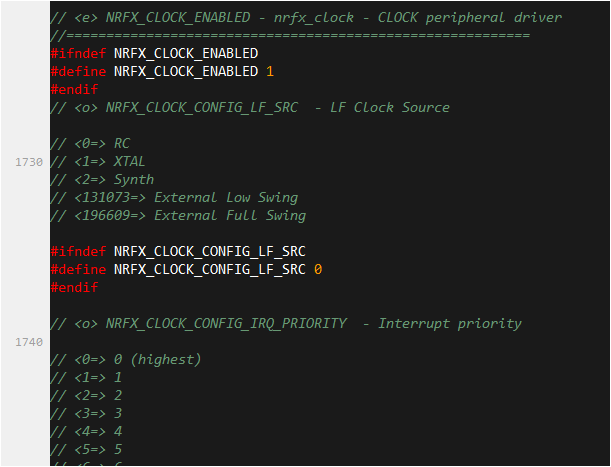Click the priority 5 comment line
This screenshot has height=467, width=611.
[86, 450]
